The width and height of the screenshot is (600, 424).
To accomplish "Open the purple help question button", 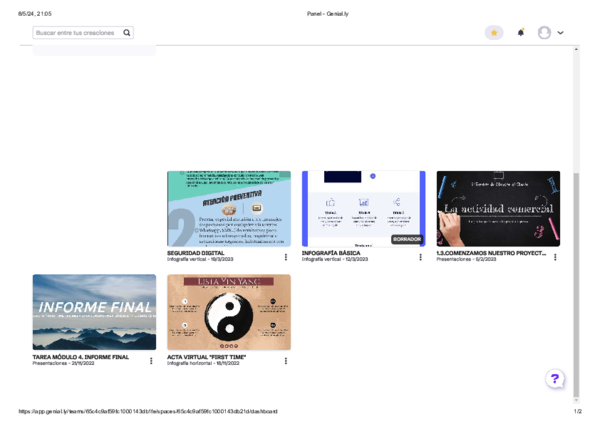I will point(556,379).
